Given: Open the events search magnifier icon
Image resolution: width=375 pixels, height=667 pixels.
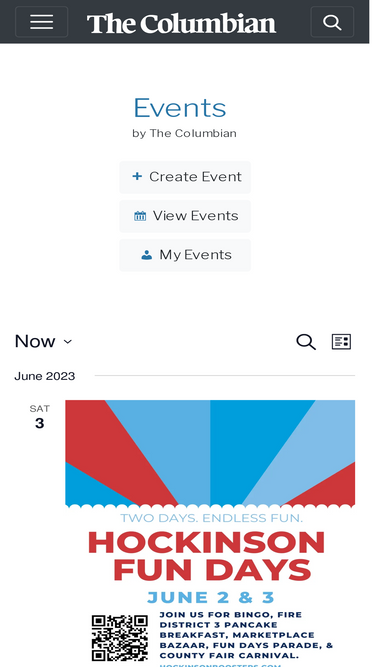Looking at the screenshot, I should [306, 342].
